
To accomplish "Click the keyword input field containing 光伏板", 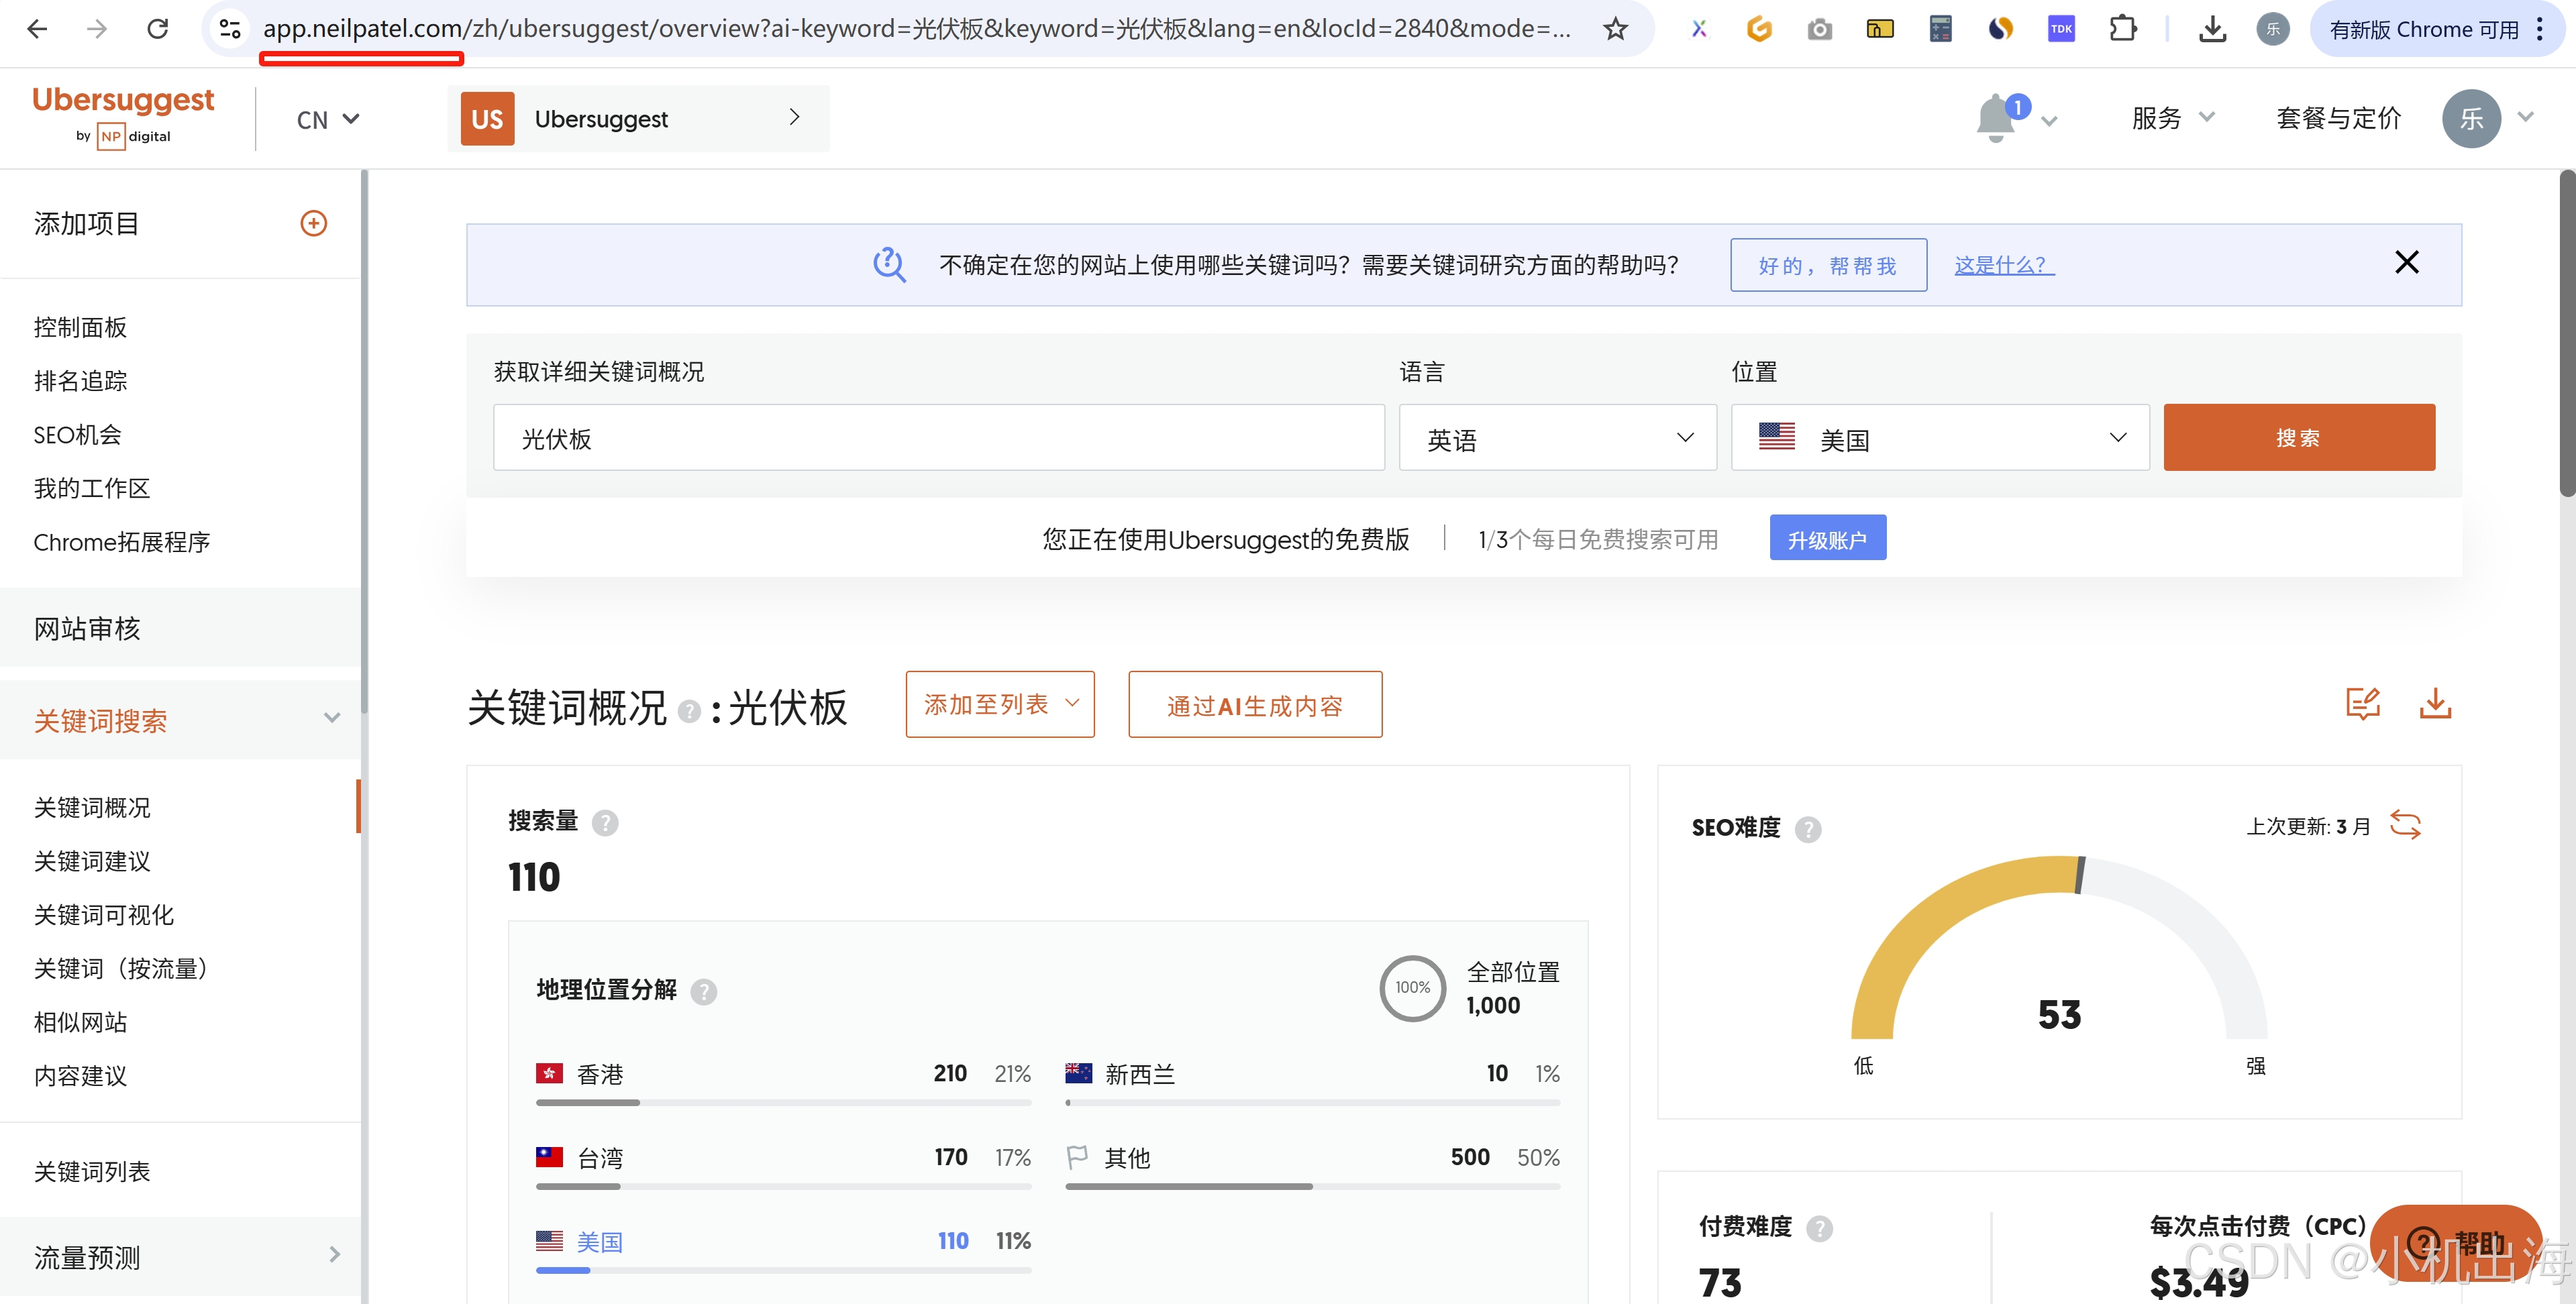I will [x=938, y=438].
